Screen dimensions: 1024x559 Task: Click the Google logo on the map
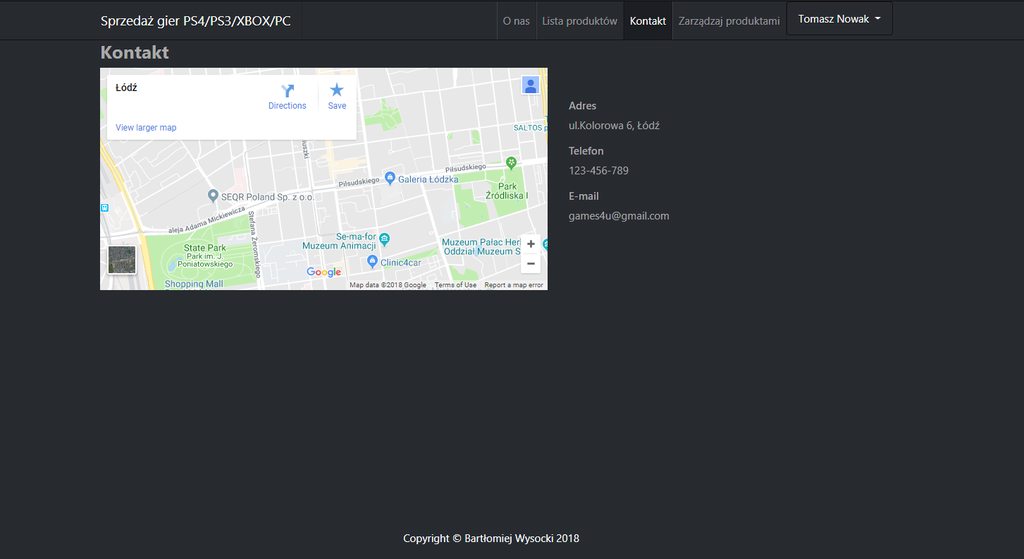click(324, 272)
